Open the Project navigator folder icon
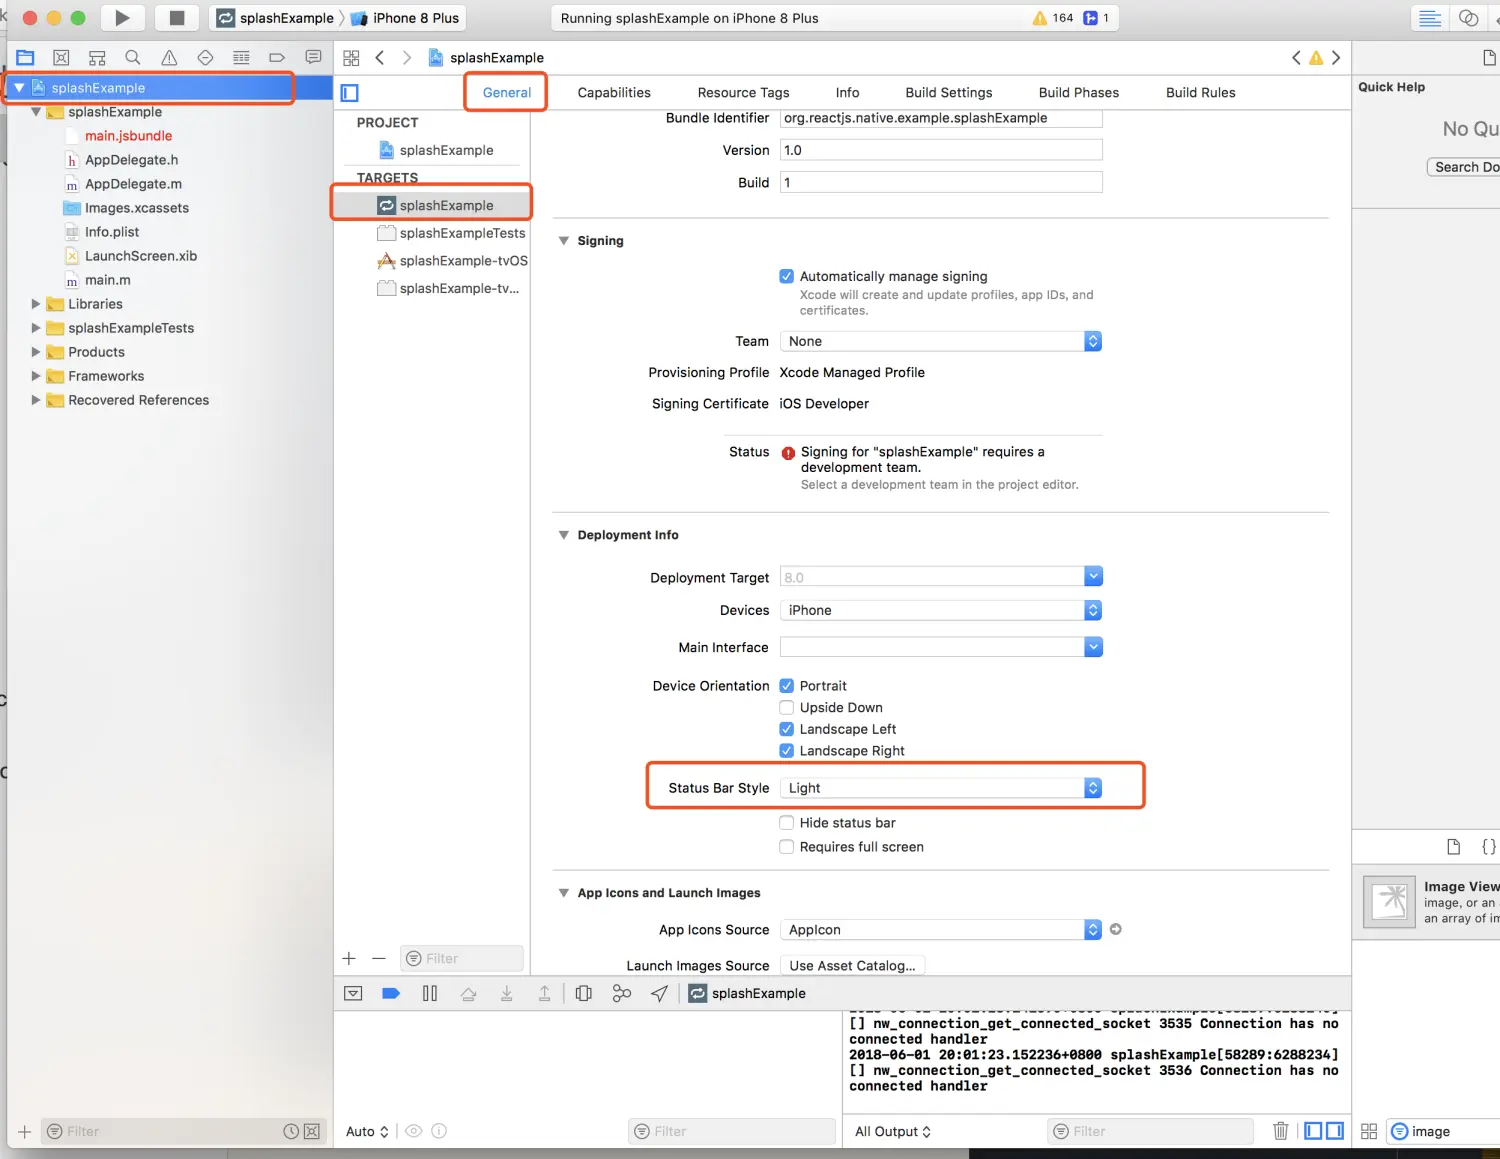Screen dimensions: 1500x1159 [x=26, y=58]
